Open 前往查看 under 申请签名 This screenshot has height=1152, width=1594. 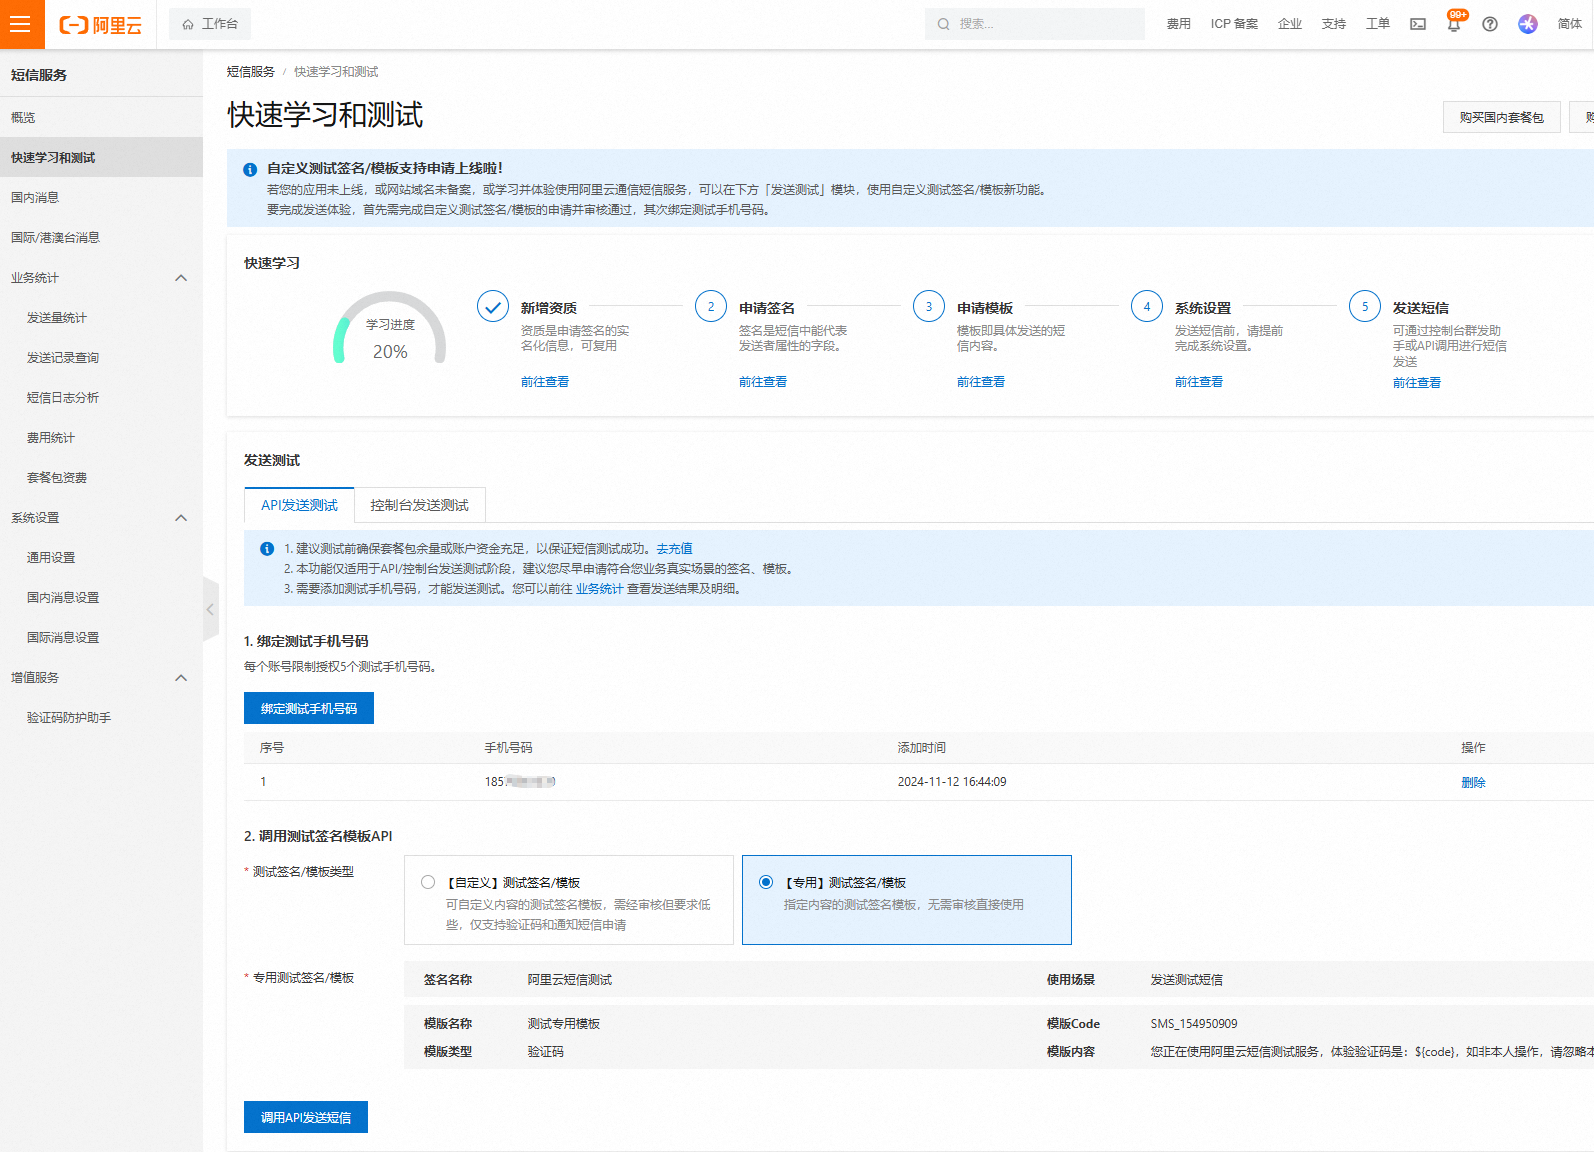(763, 382)
